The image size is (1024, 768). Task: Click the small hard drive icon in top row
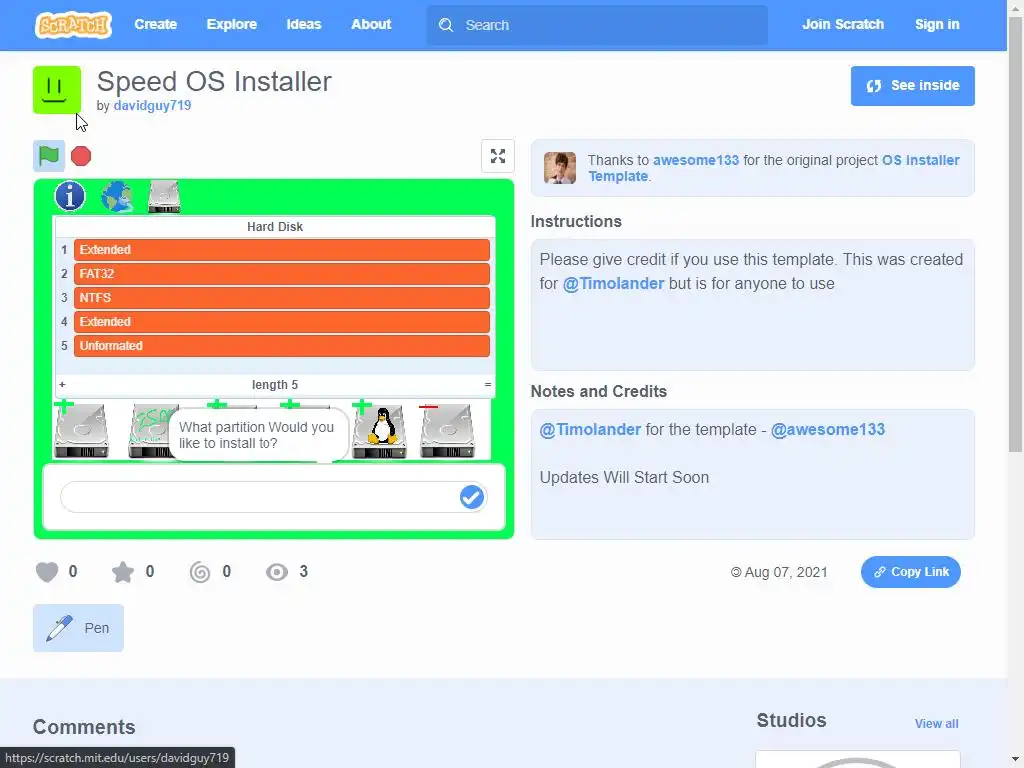pos(164,197)
